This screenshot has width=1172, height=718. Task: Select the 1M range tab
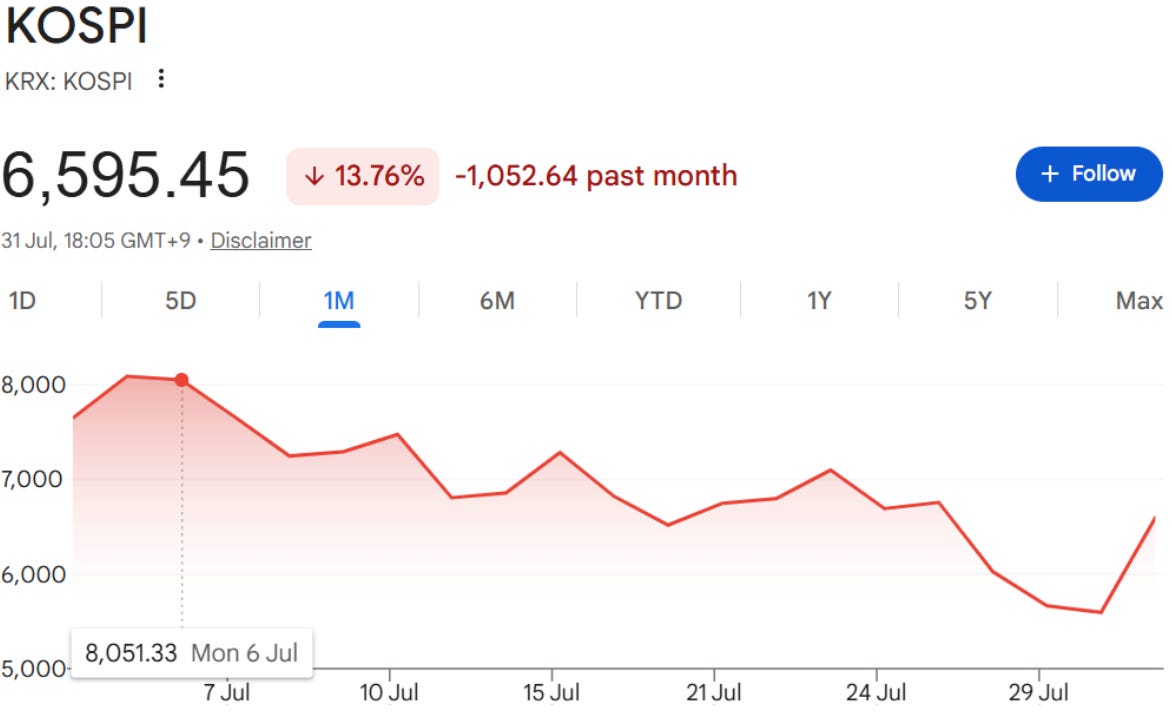tap(339, 301)
